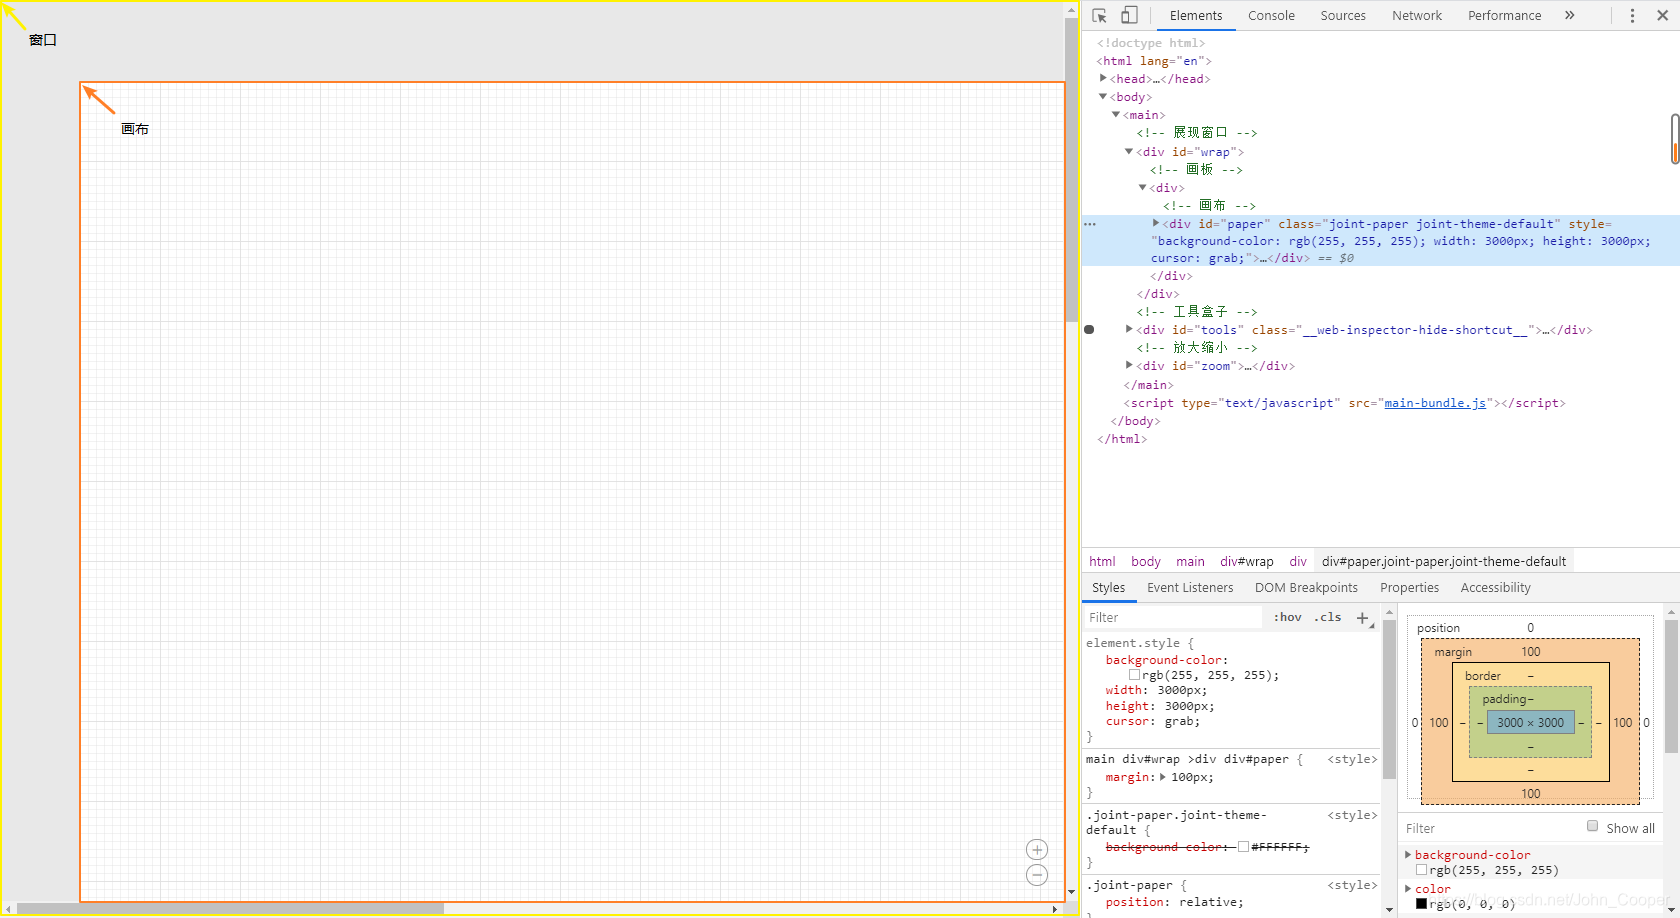Open the Sources tab
Screen dimensions: 1680x918
pos(1343,16)
